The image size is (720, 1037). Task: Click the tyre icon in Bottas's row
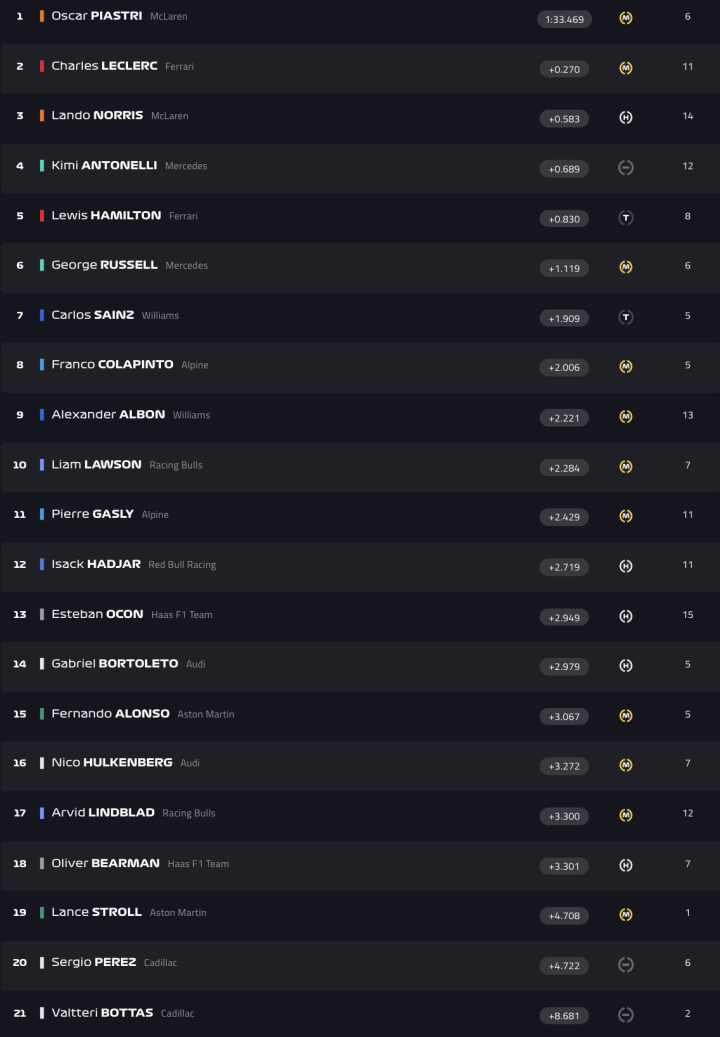pos(626,1014)
